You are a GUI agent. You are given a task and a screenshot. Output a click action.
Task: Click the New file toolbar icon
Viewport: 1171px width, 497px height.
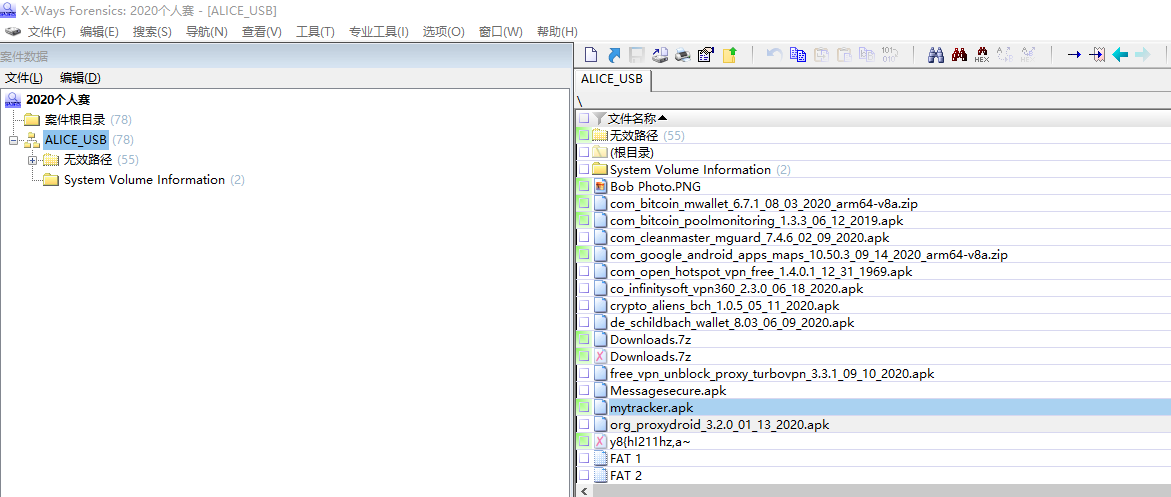tap(591, 55)
